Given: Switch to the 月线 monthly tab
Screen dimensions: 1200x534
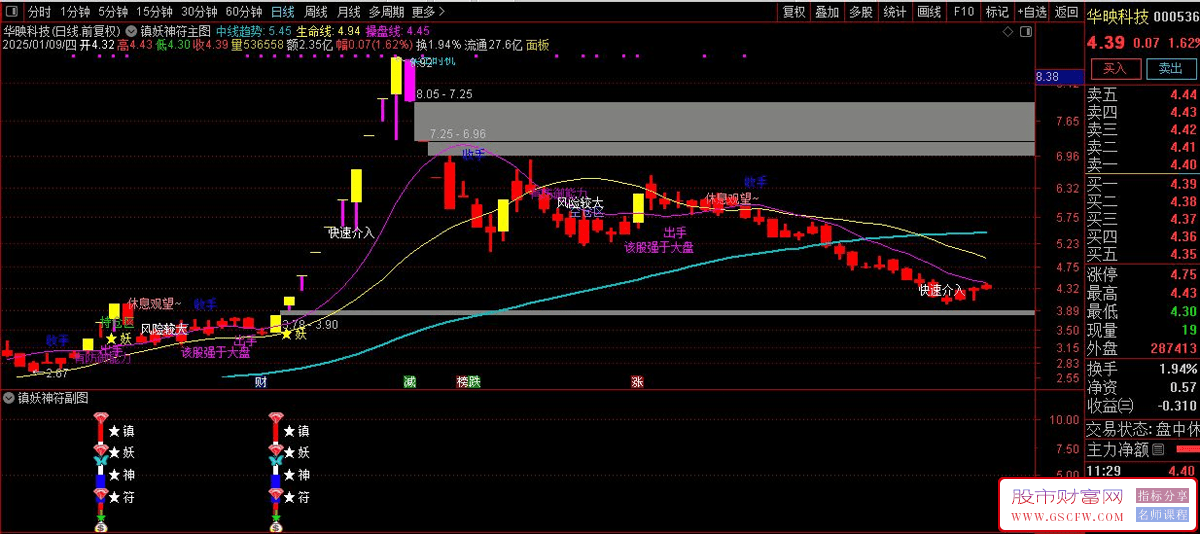Looking at the screenshot, I should tap(348, 12).
